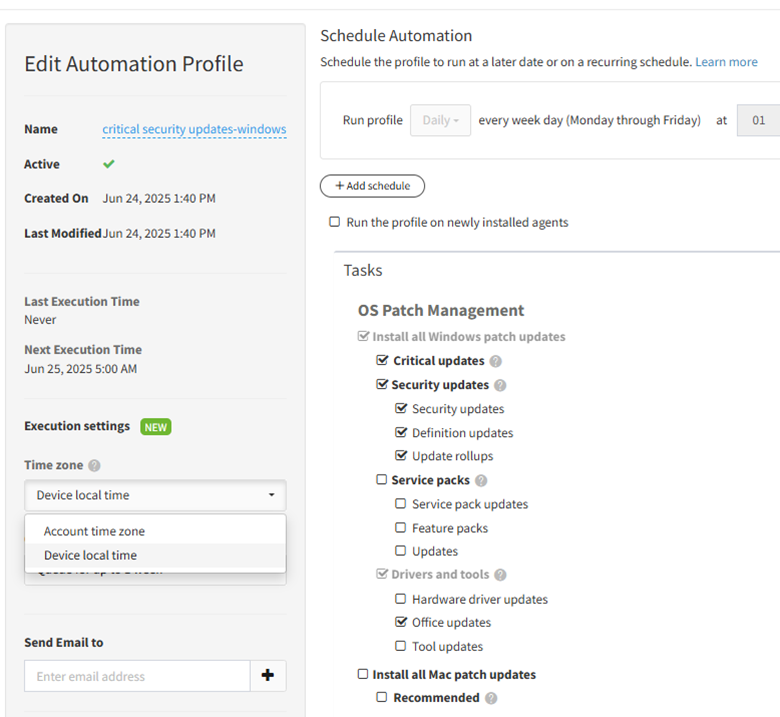780x717 pixels.
Task: Select Device local time option in list
Action: point(155,555)
